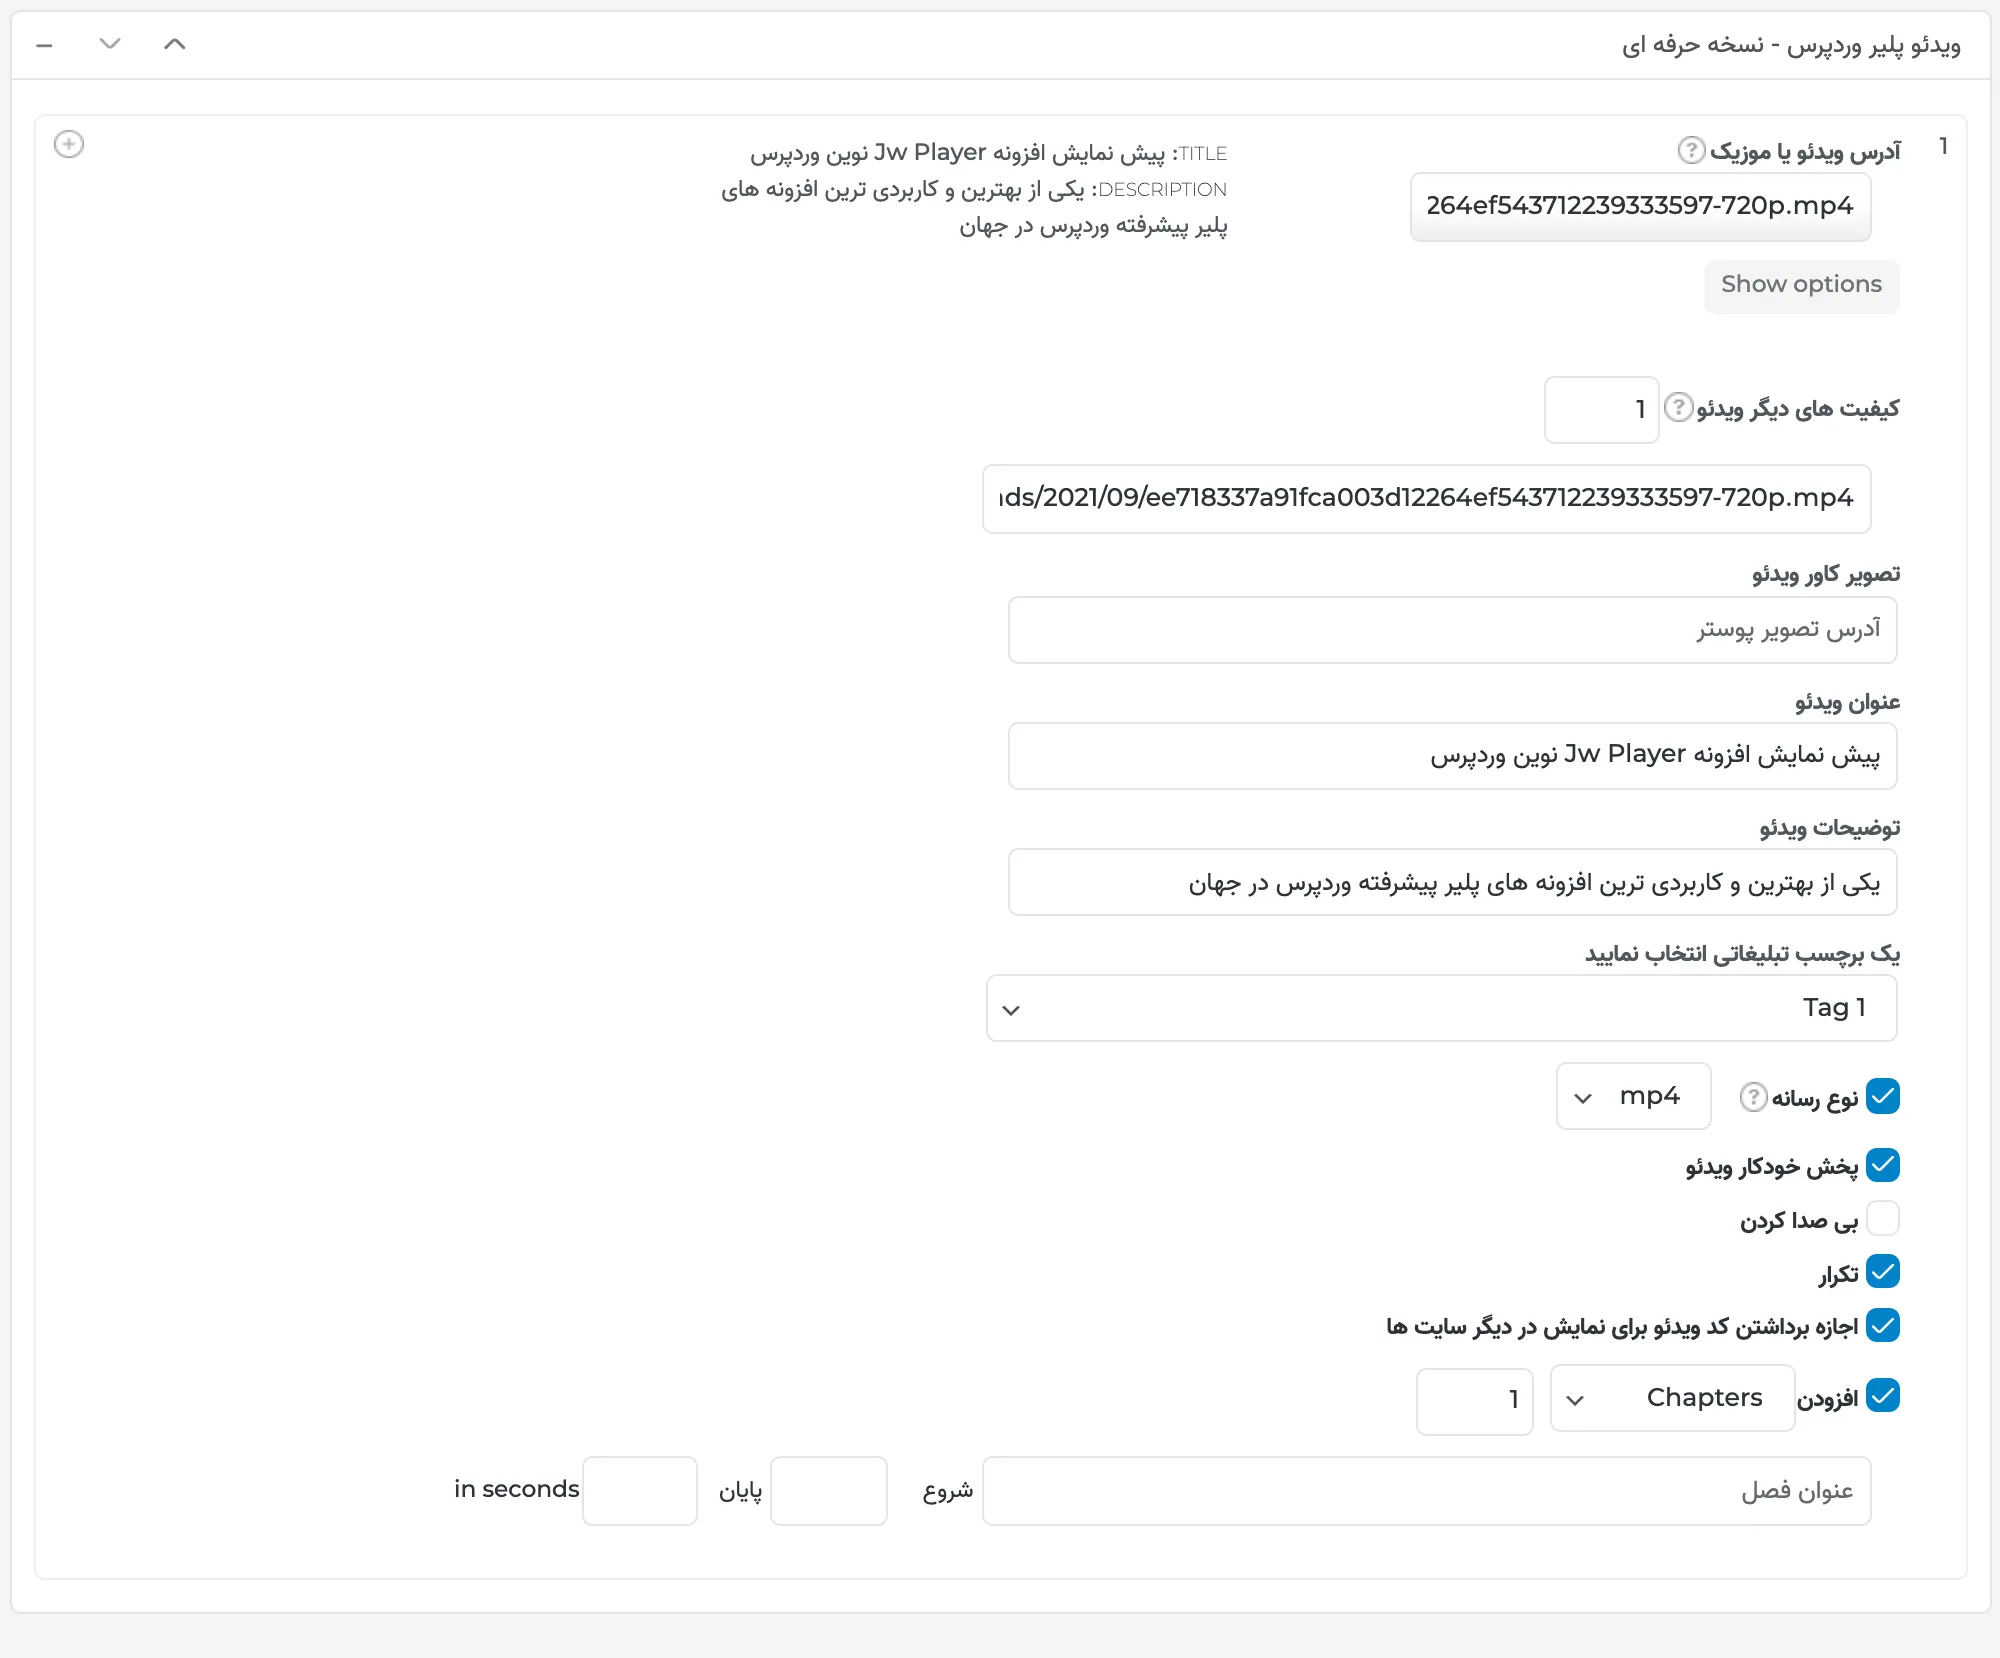Disable the تکرار loop checkbox
The height and width of the screenshot is (1658, 2000).
point(1883,1272)
